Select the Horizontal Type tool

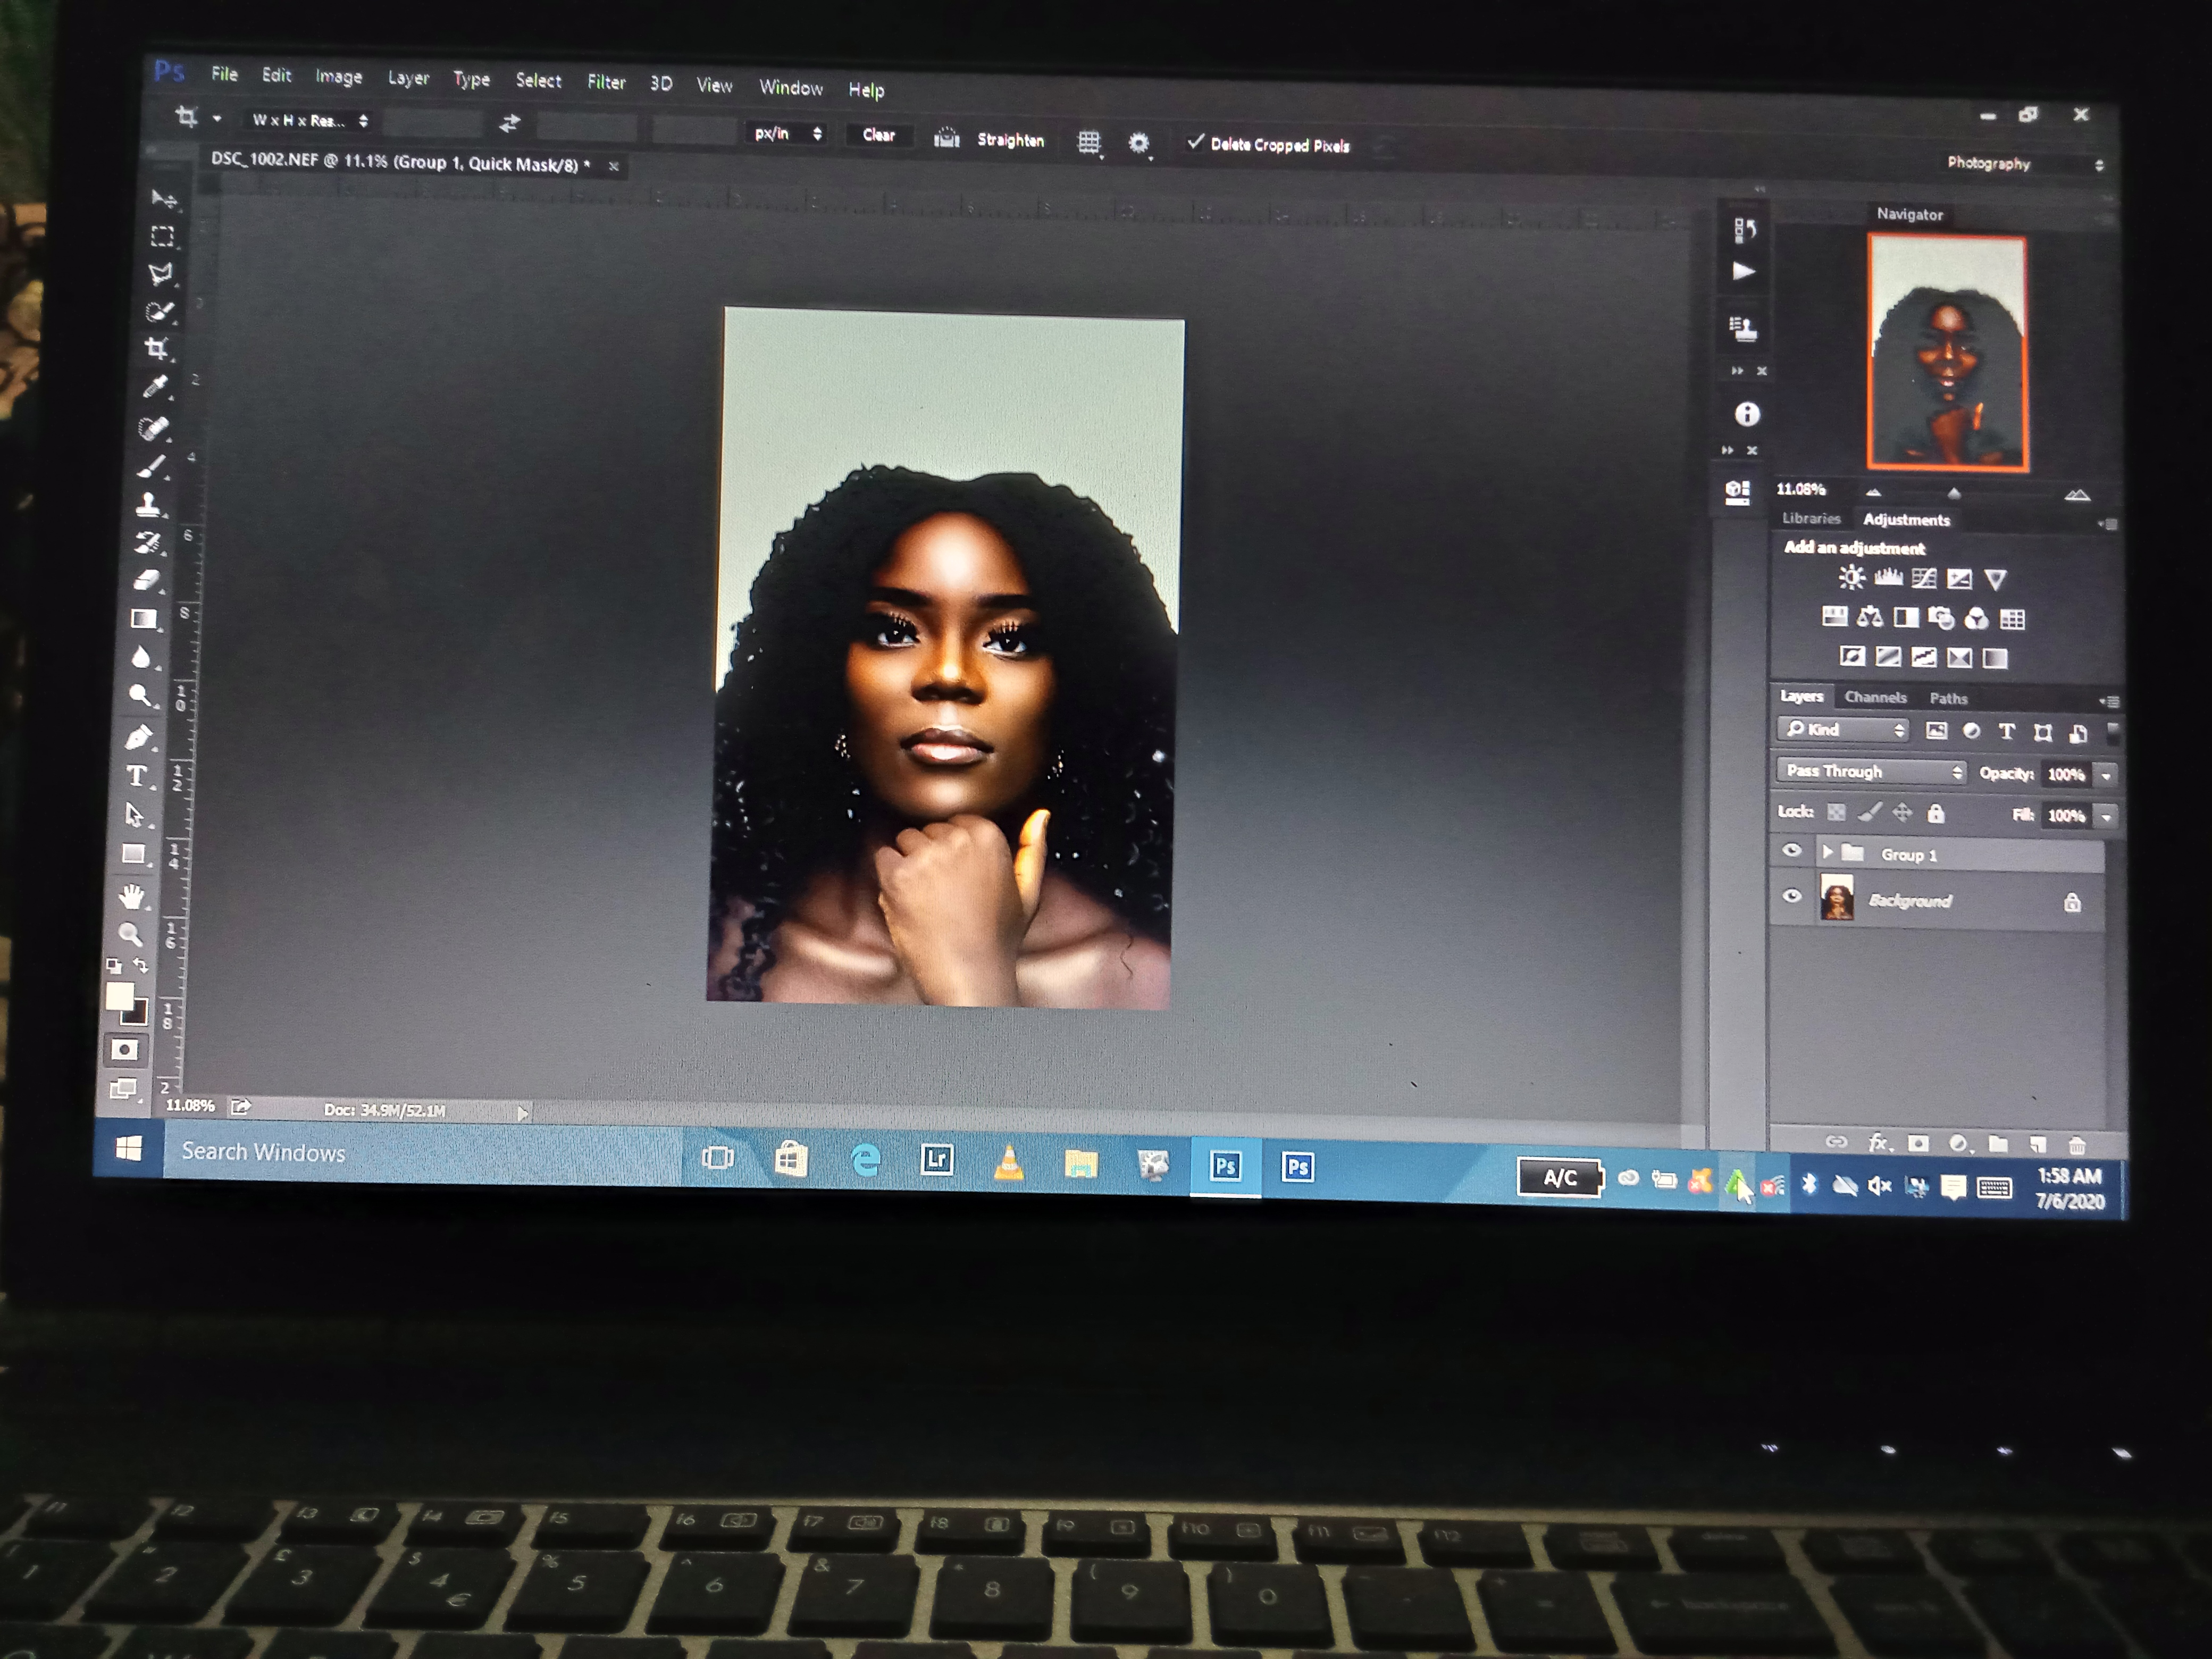coord(137,776)
